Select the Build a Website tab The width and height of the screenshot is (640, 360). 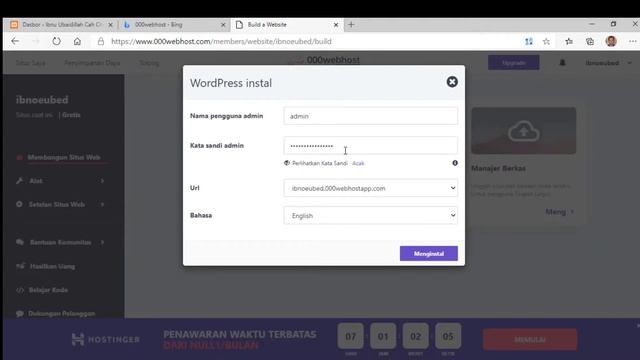pos(286,24)
